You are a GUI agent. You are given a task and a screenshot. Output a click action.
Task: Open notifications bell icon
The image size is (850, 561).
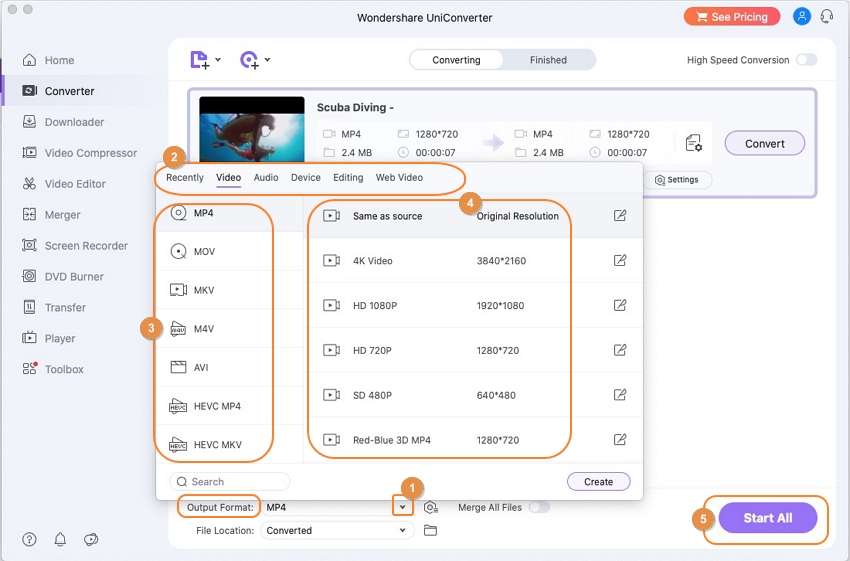pyautogui.click(x=60, y=539)
